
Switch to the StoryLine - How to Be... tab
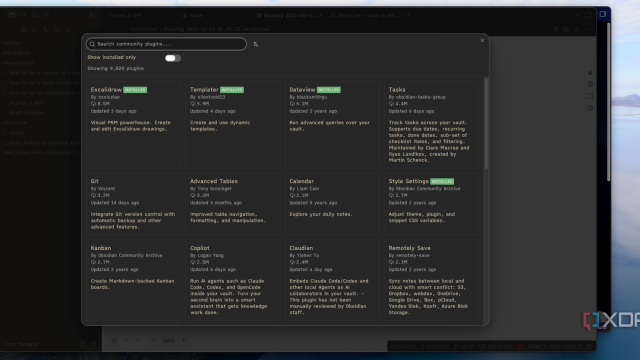[x=364, y=15]
